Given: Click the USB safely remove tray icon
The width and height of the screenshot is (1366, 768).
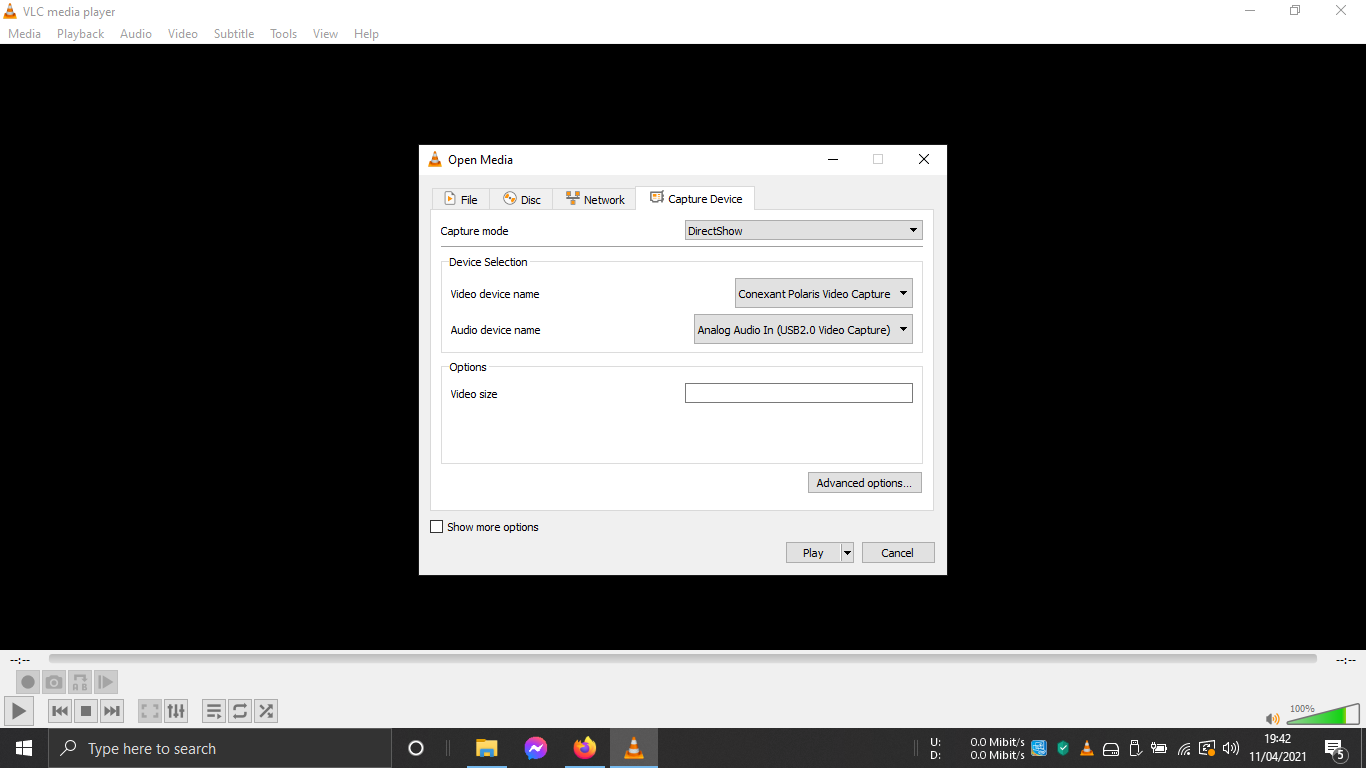Looking at the screenshot, I should [x=1135, y=748].
